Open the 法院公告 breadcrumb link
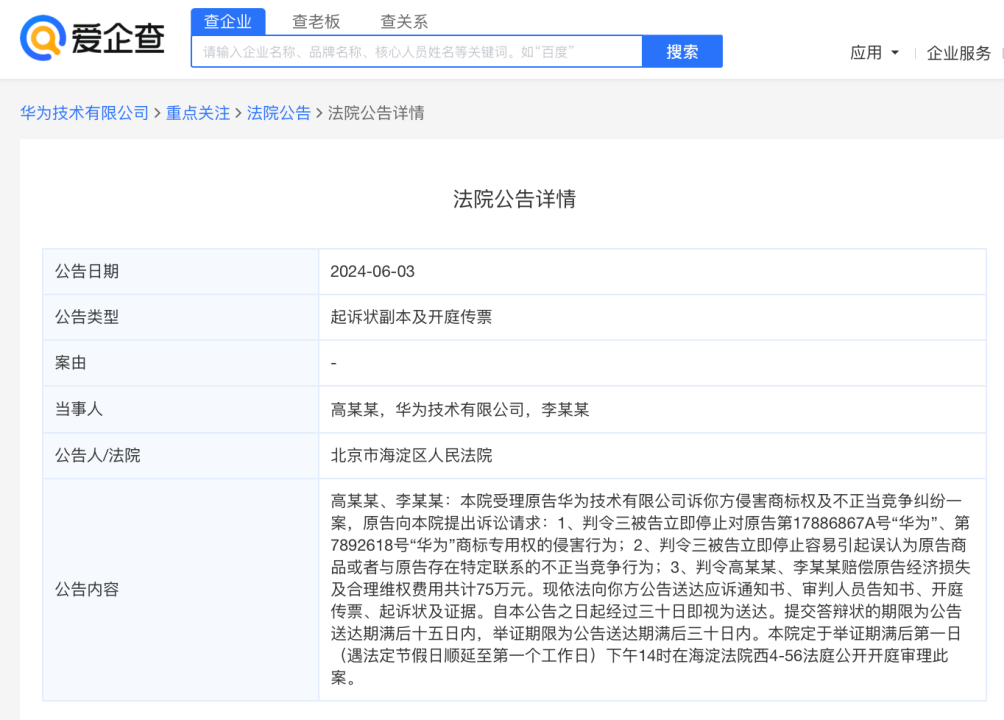Image resolution: width=1004 pixels, height=720 pixels. (279, 113)
